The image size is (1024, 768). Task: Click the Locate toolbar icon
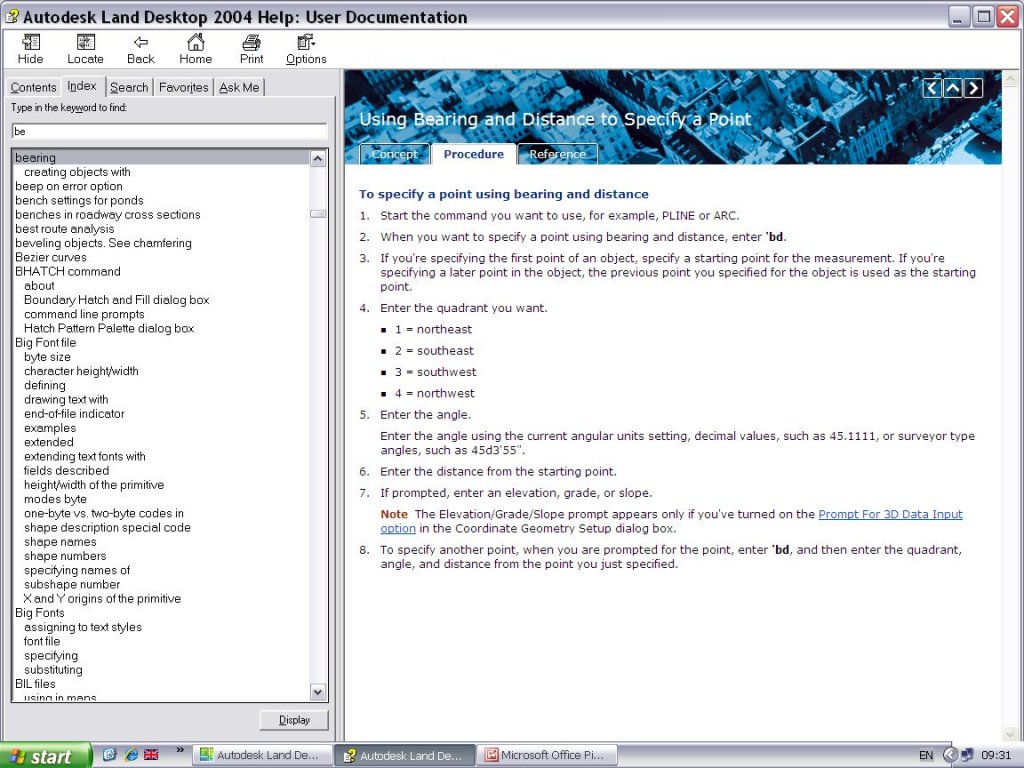coord(86,50)
